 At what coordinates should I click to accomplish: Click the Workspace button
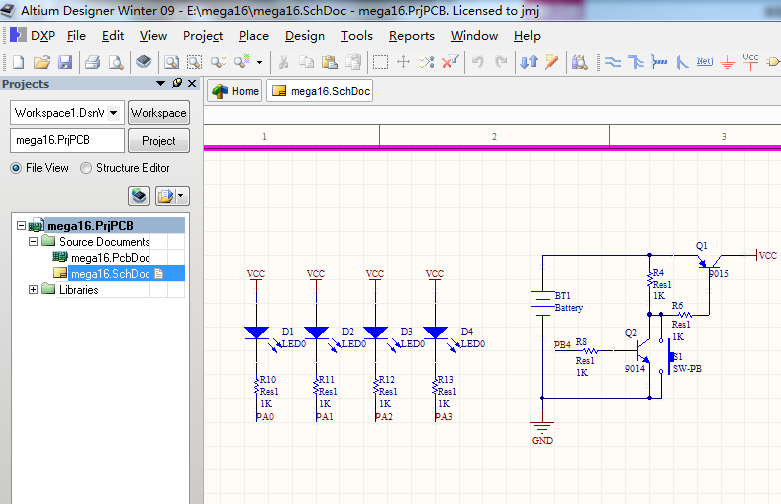tap(159, 113)
